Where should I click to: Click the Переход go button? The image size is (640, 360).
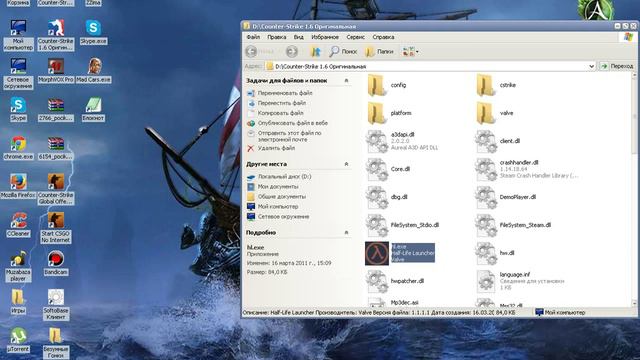pos(617,66)
